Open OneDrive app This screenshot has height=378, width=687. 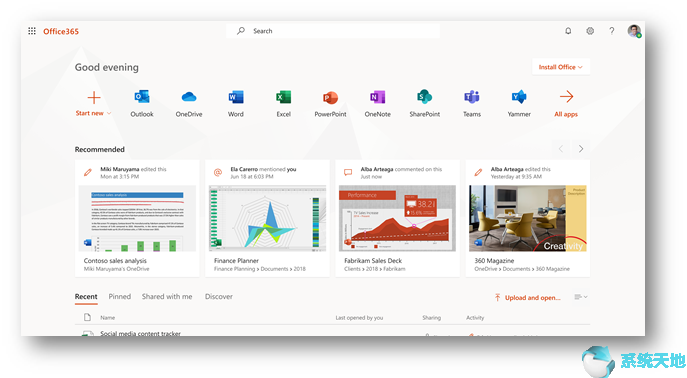[189, 97]
